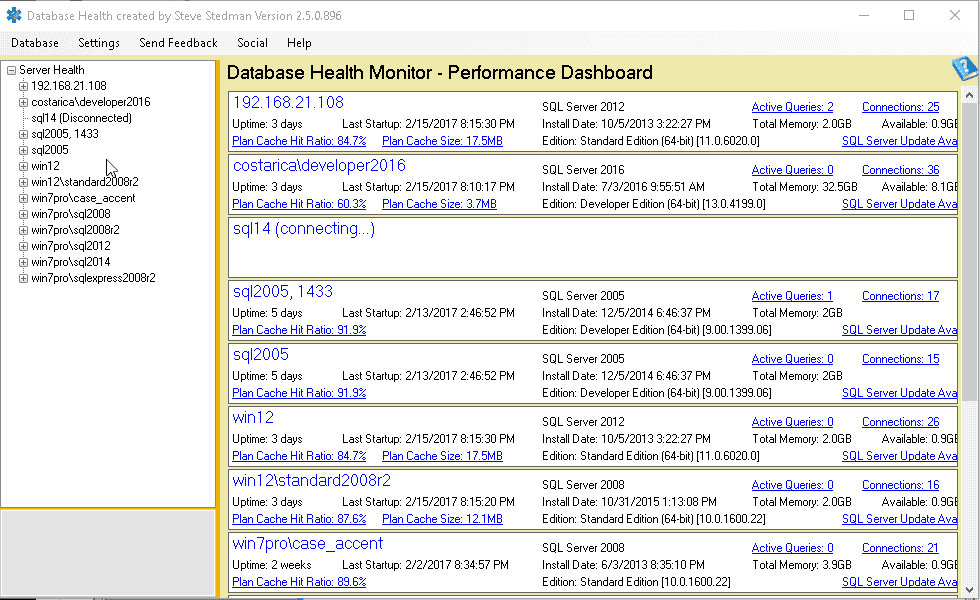Expand the win12\standard2008r2 tree node
The image size is (980, 600).
pos(23,182)
